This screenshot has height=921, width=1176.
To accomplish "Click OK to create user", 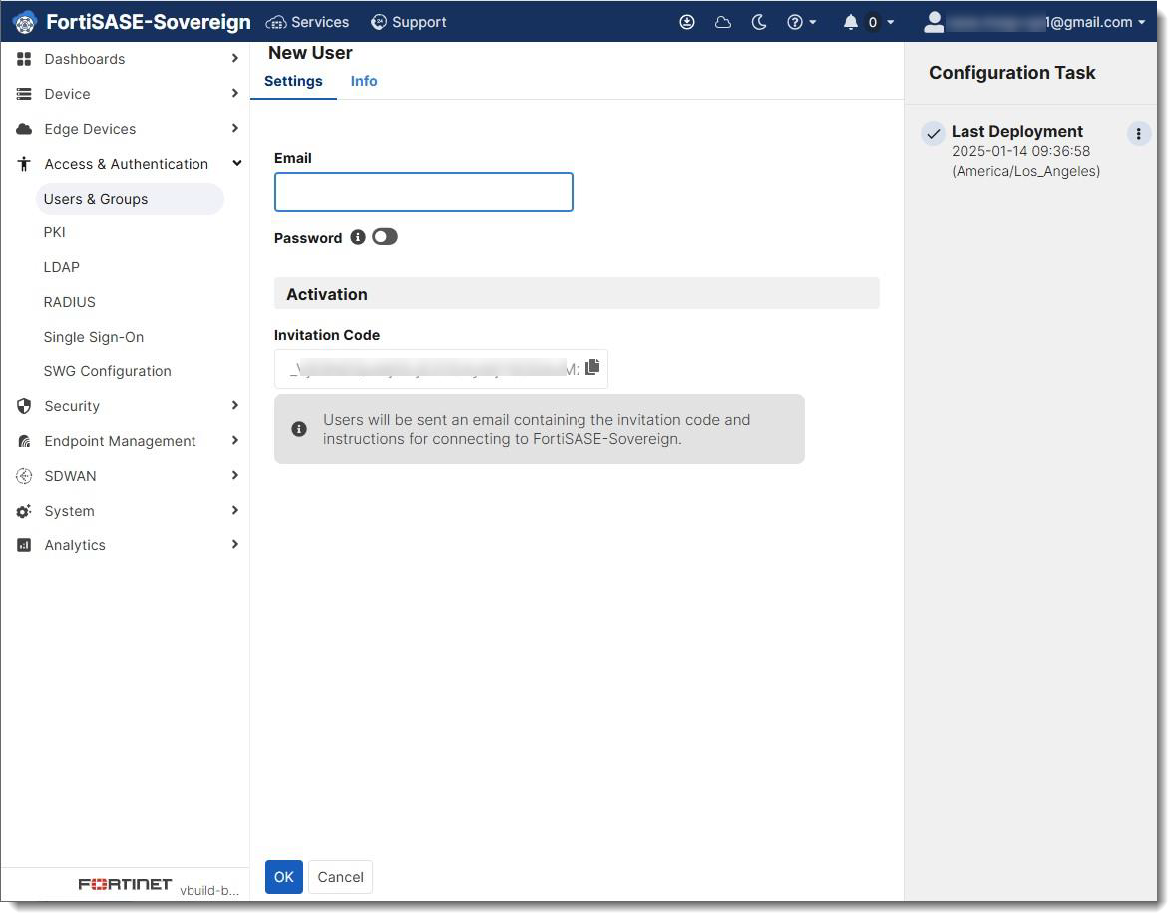I will point(284,878).
